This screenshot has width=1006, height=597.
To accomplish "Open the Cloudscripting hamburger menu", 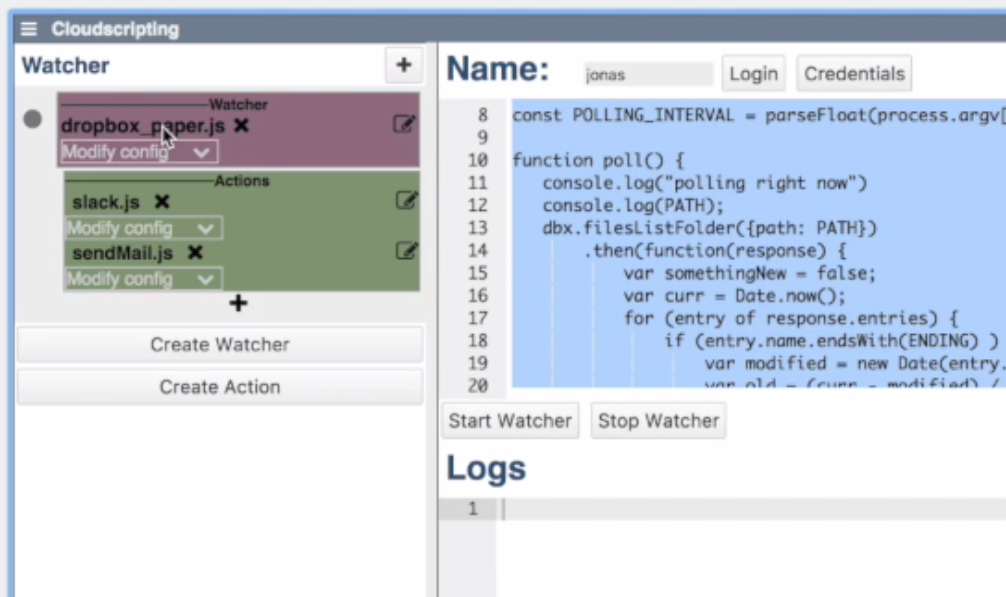I will click(x=30, y=29).
